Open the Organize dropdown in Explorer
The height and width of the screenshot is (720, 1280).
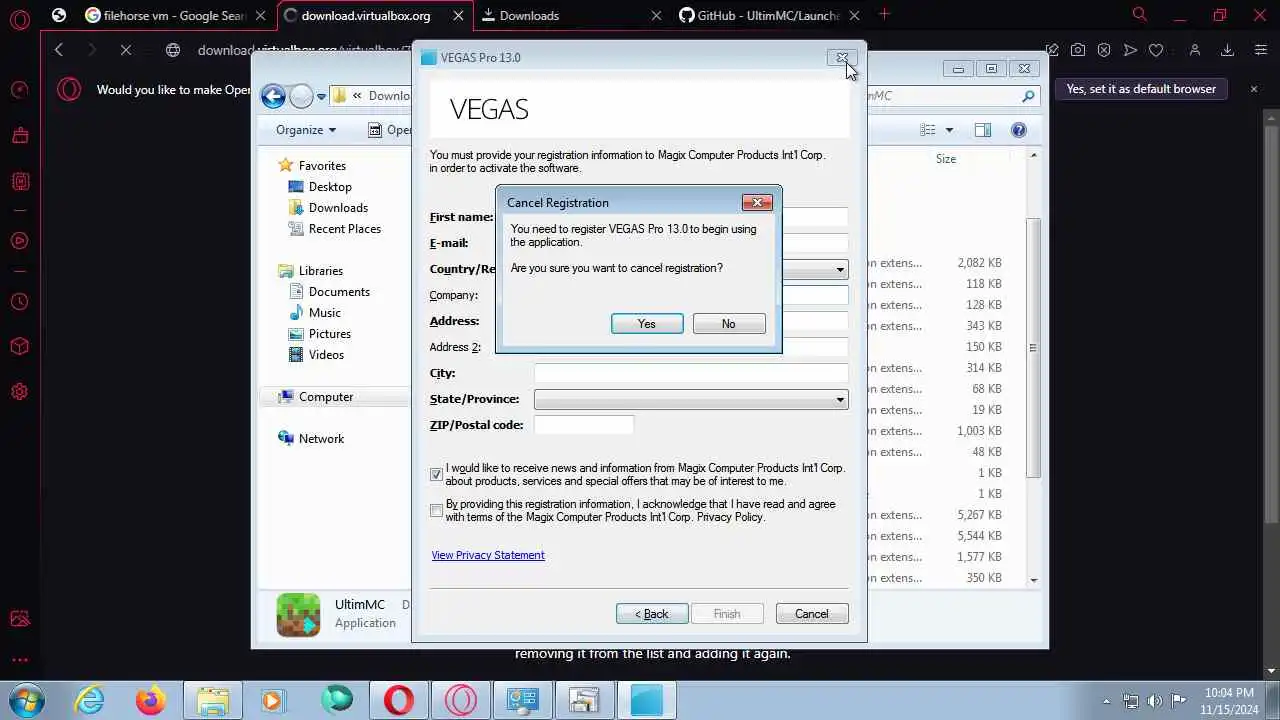point(306,130)
